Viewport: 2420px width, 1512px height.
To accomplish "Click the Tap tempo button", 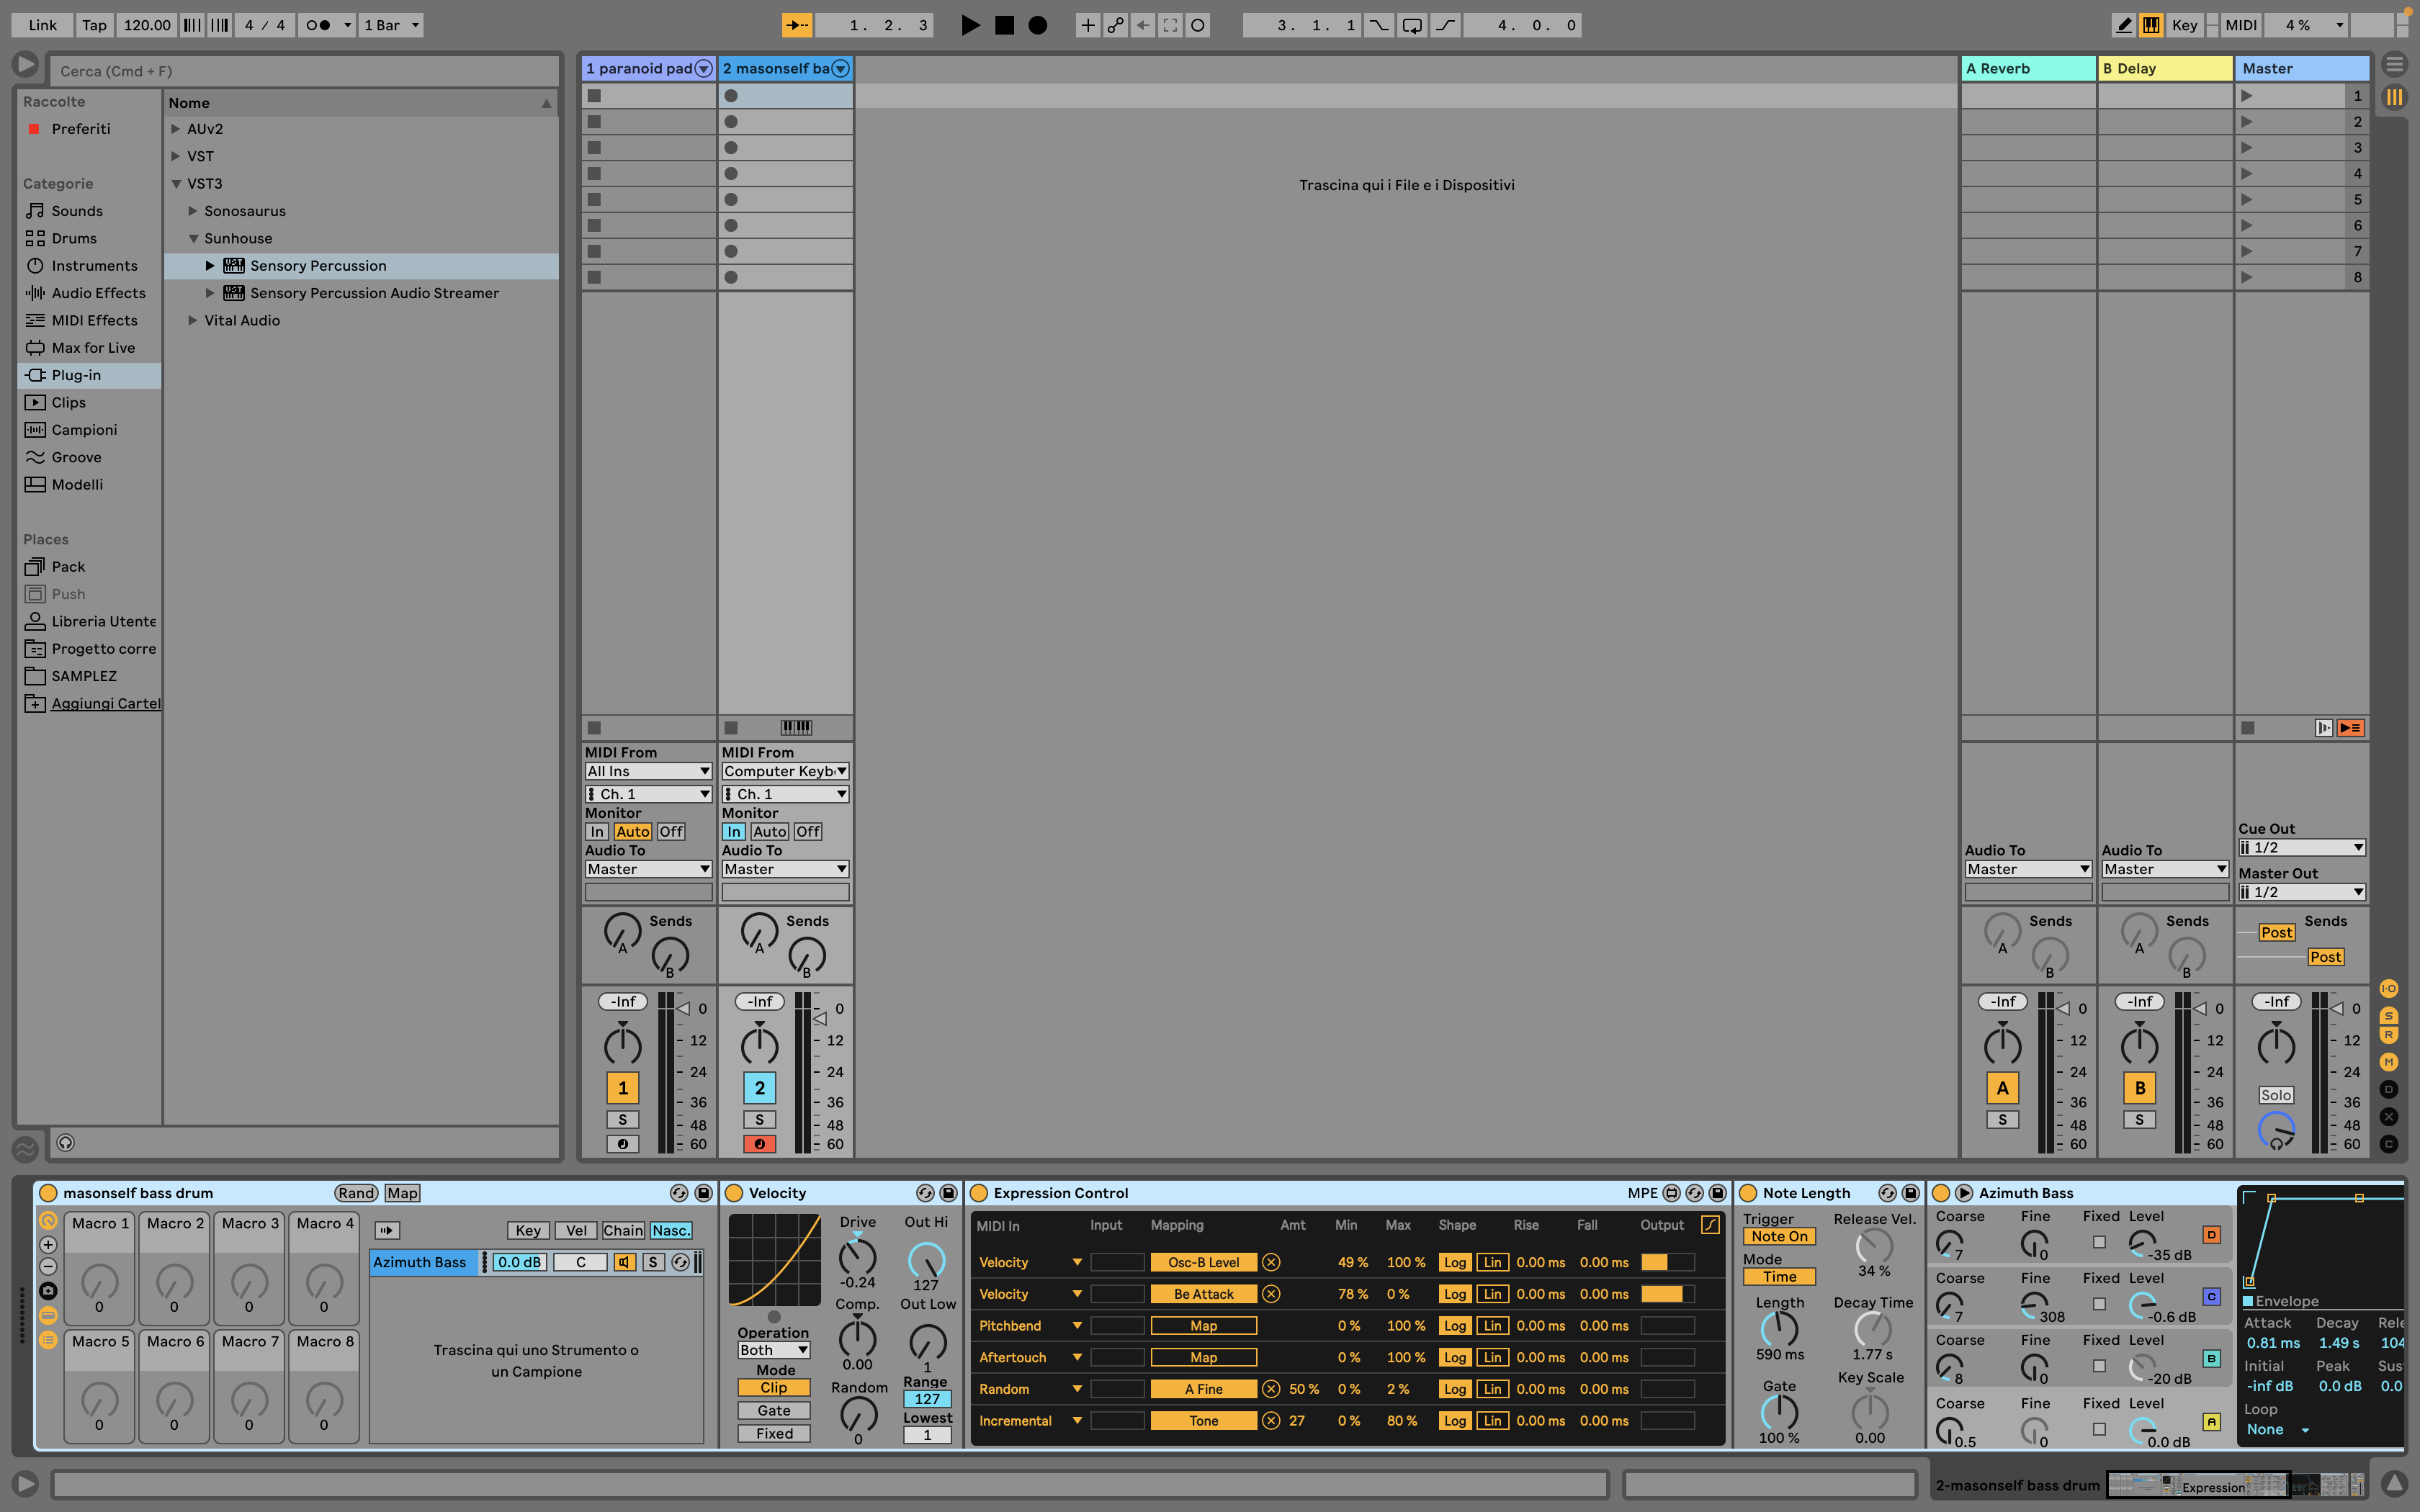I will (94, 25).
